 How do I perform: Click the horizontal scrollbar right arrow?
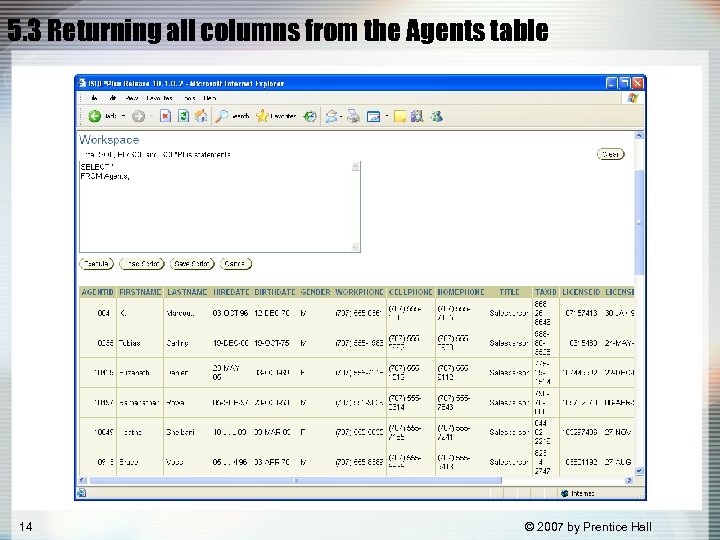[629, 480]
